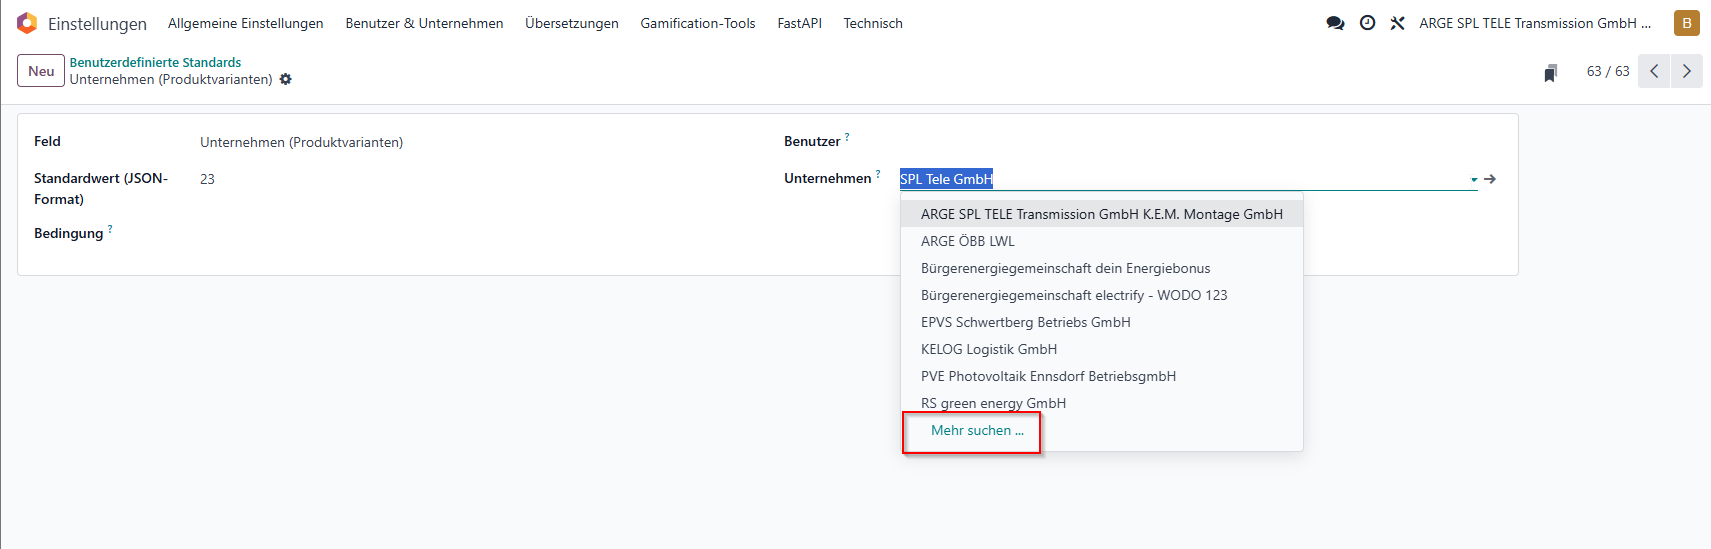Open the conversations chat icon
Viewport: 1711px width, 549px height.
(x=1335, y=23)
